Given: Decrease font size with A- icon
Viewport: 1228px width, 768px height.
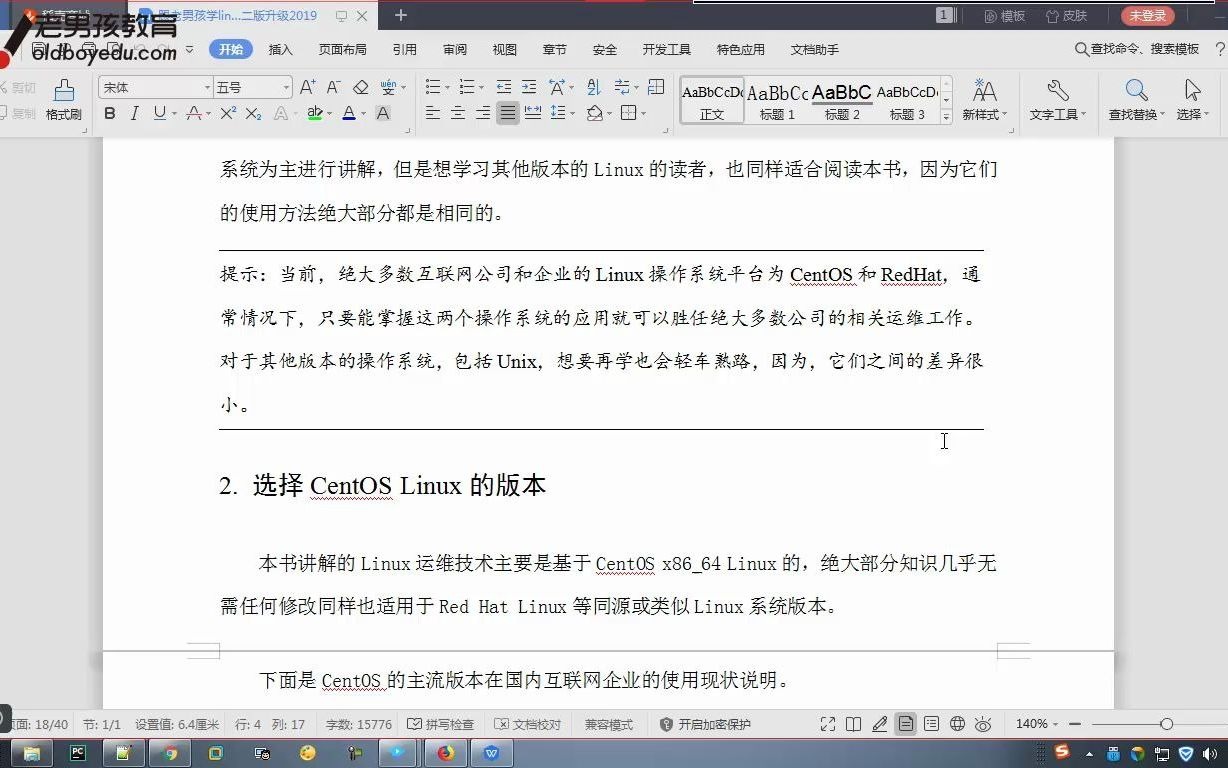Looking at the screenshot, I should coord(333,87).
